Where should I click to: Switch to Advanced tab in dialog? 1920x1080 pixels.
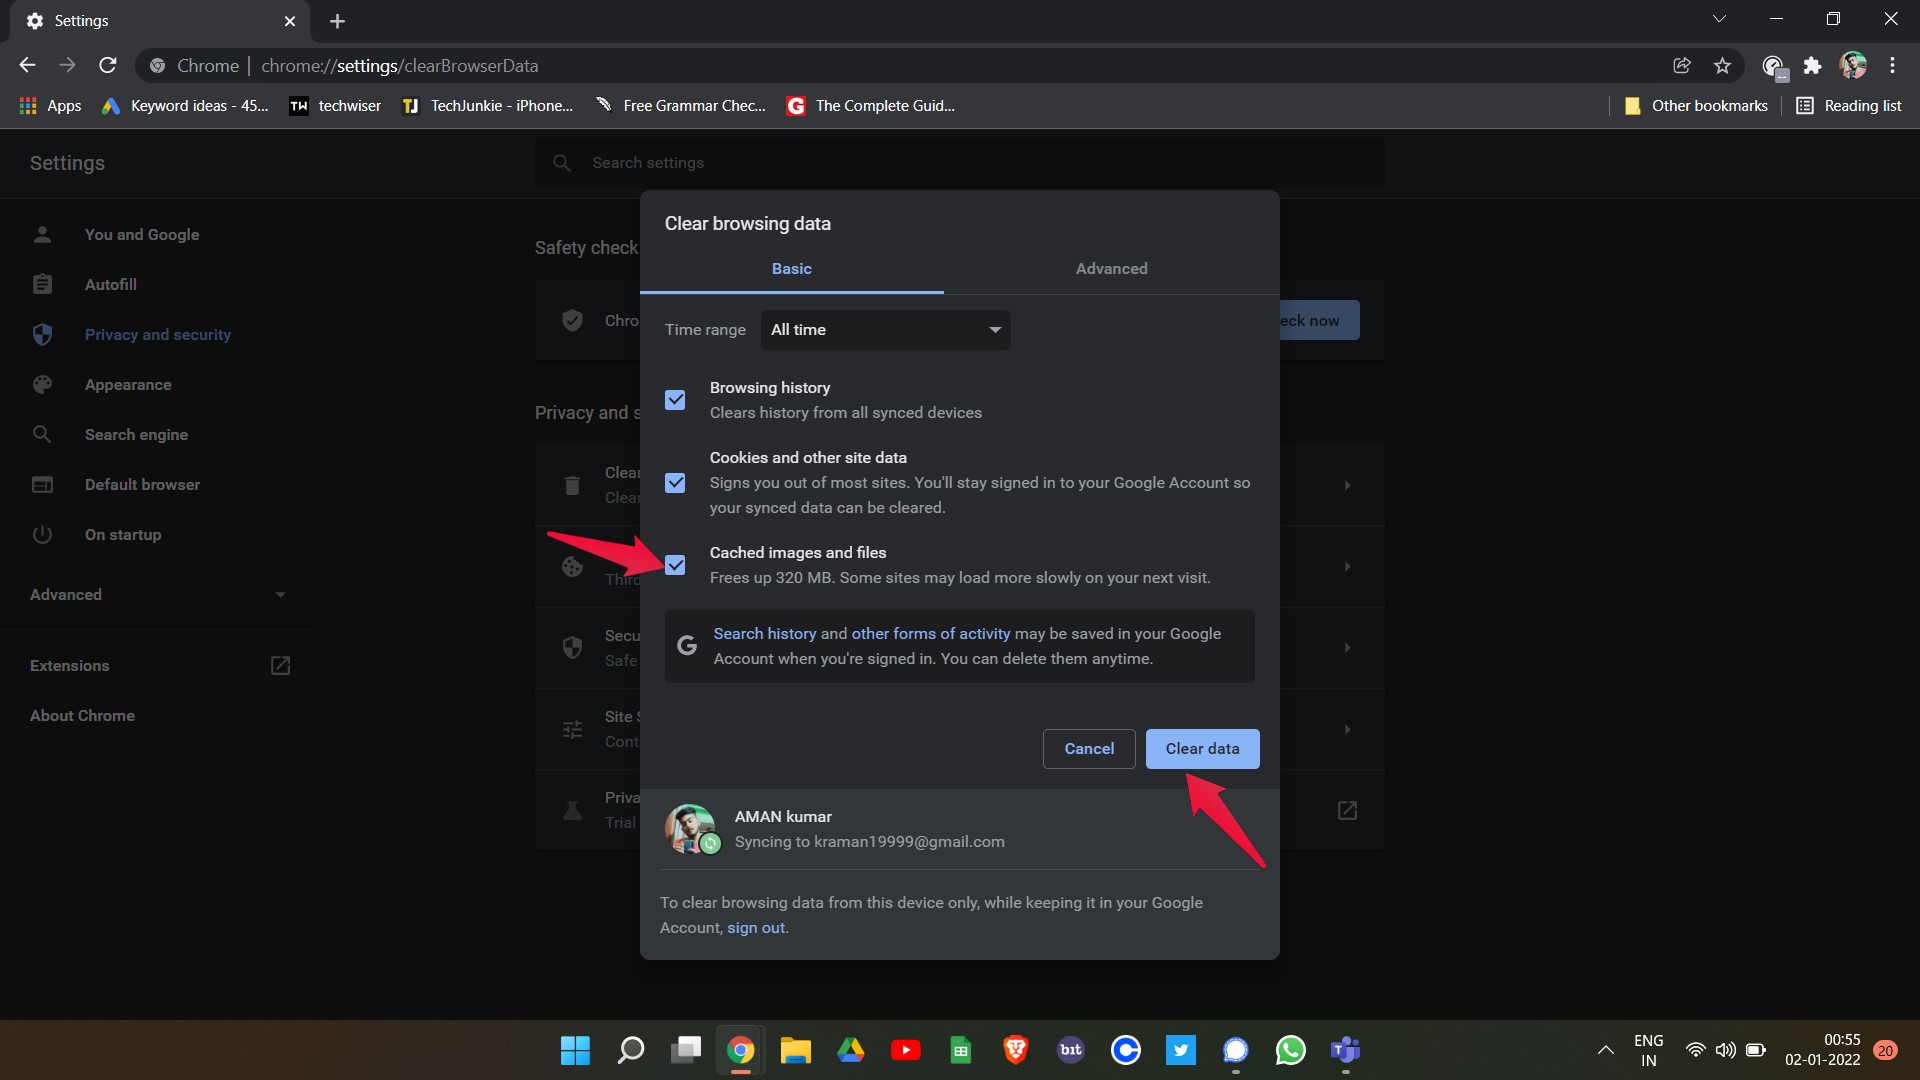[1112, 269]
